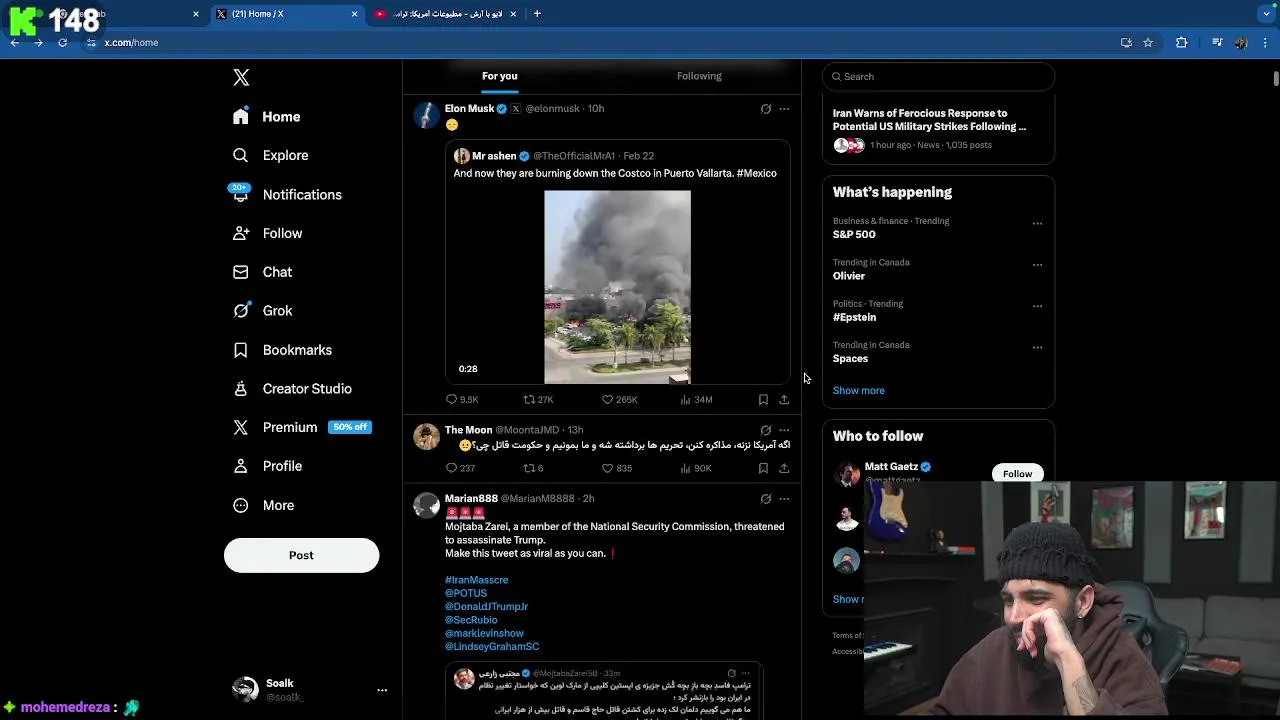Open more options on Elon Musk's post
This screenshot has width=1280, height=720.
784,109
